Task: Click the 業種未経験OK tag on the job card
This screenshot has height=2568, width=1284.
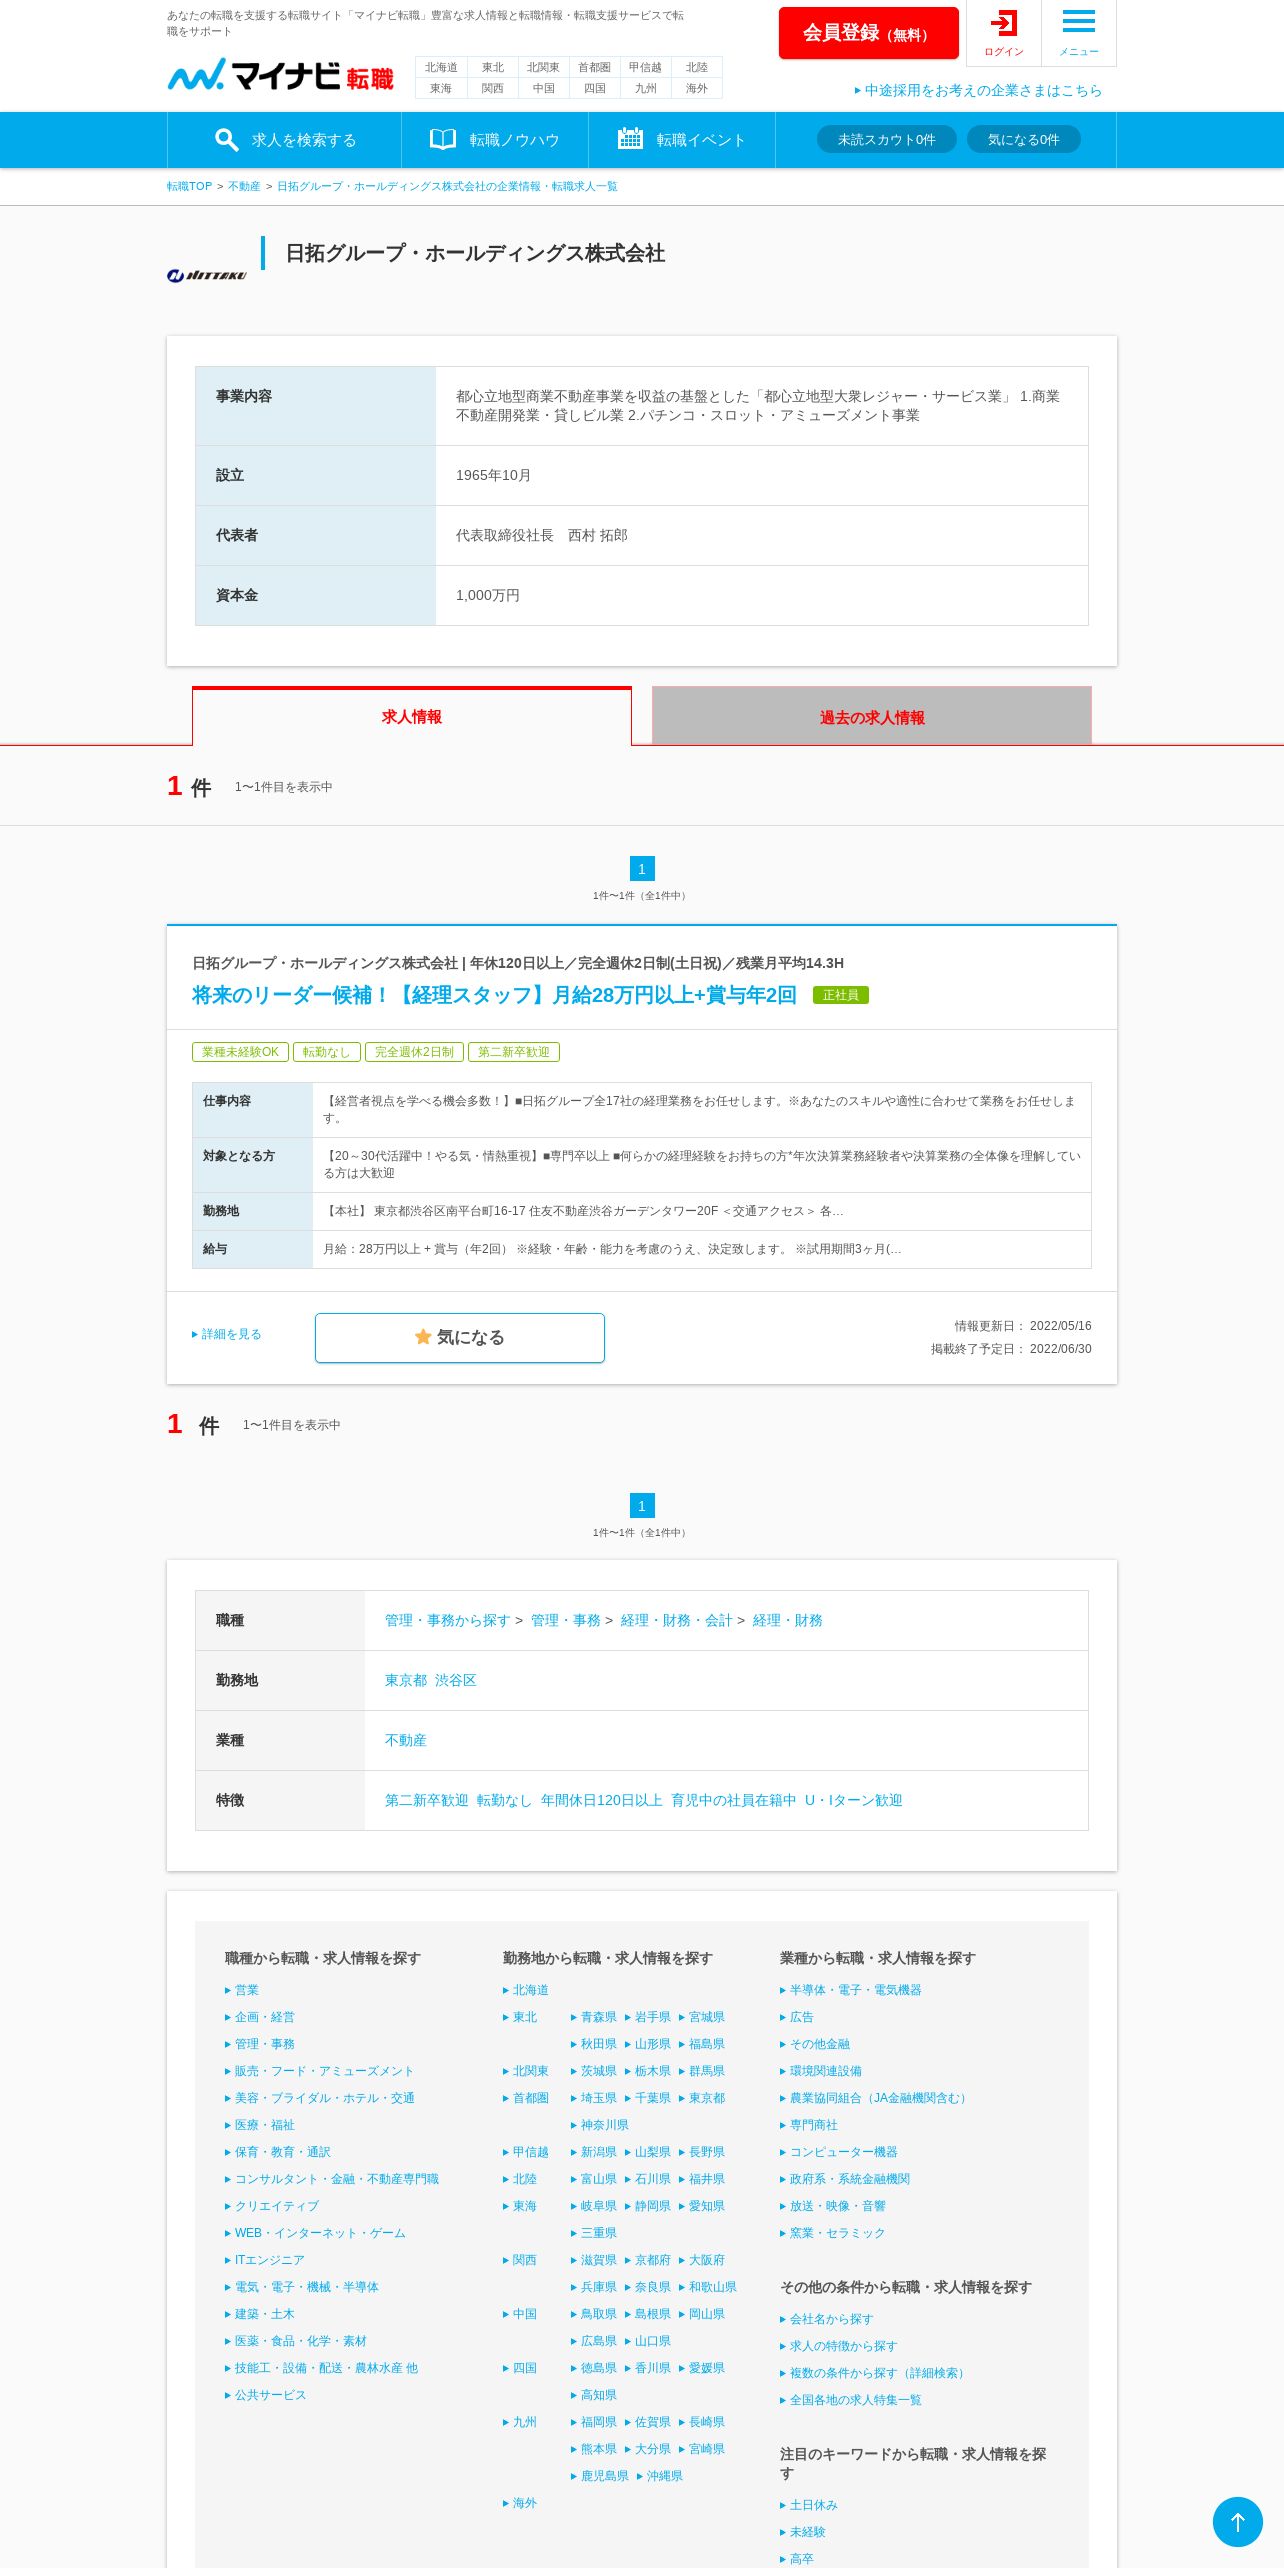Action: point(240,1052)
